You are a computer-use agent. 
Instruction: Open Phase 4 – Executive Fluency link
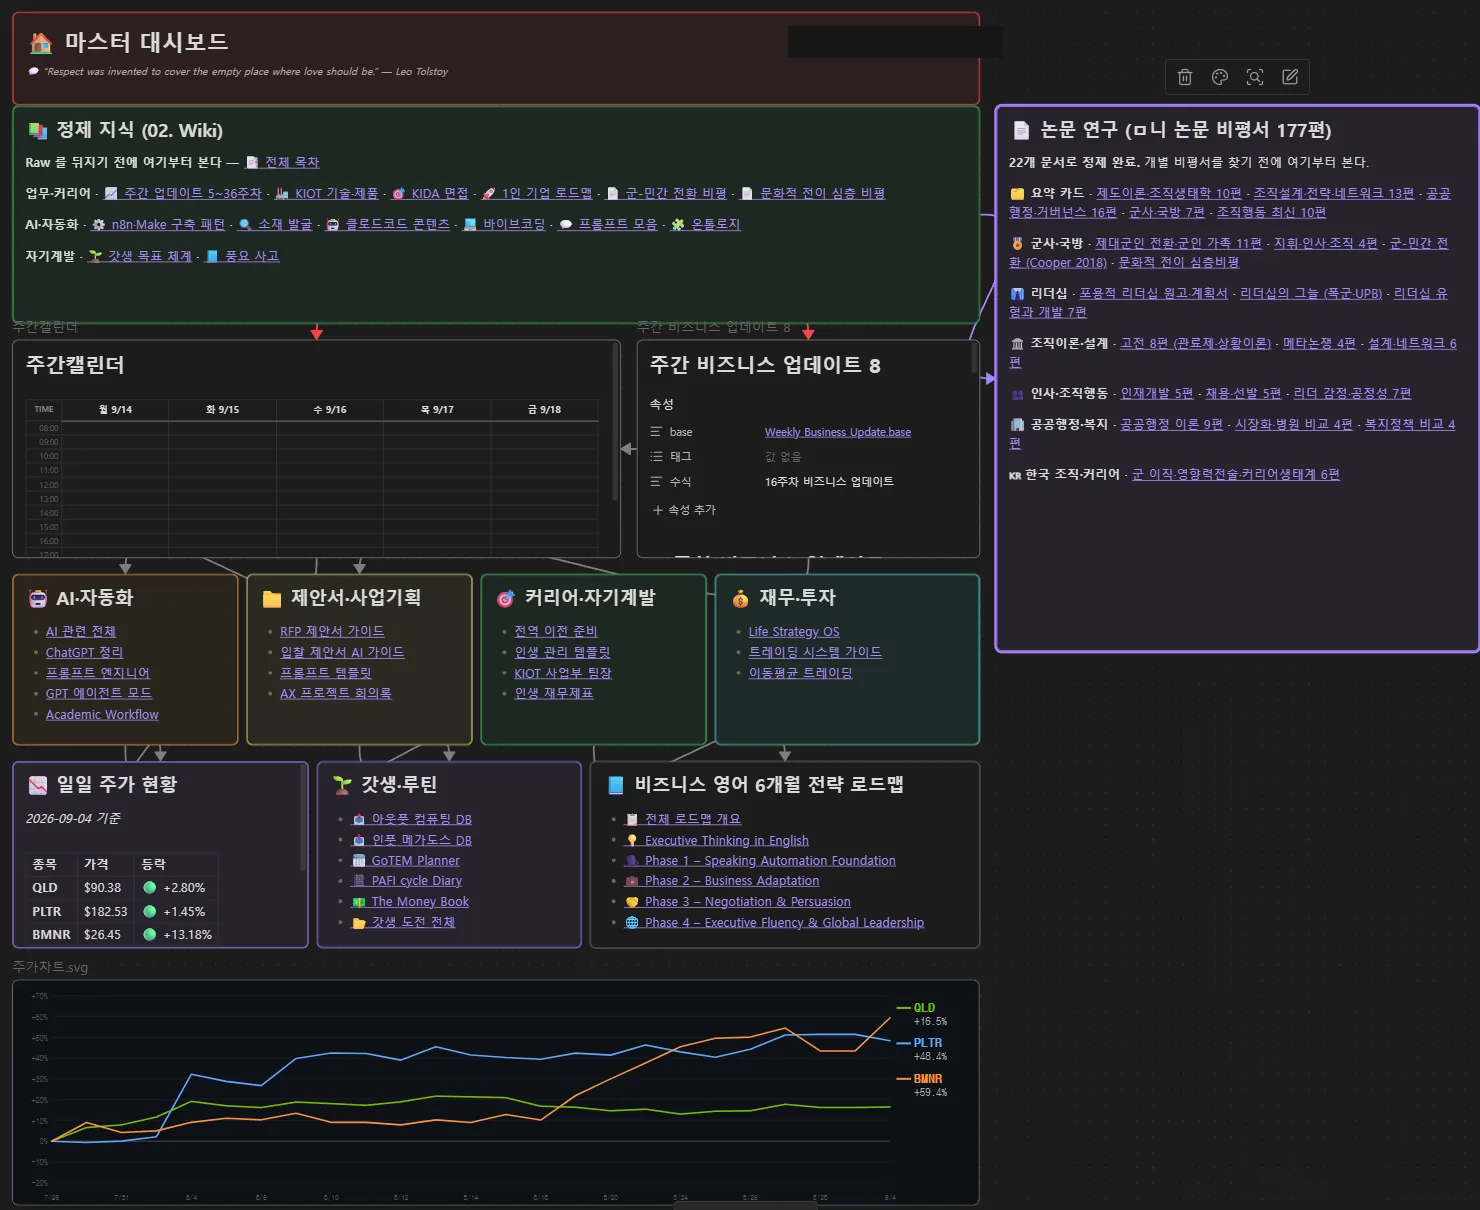click(x=784, y=923)
